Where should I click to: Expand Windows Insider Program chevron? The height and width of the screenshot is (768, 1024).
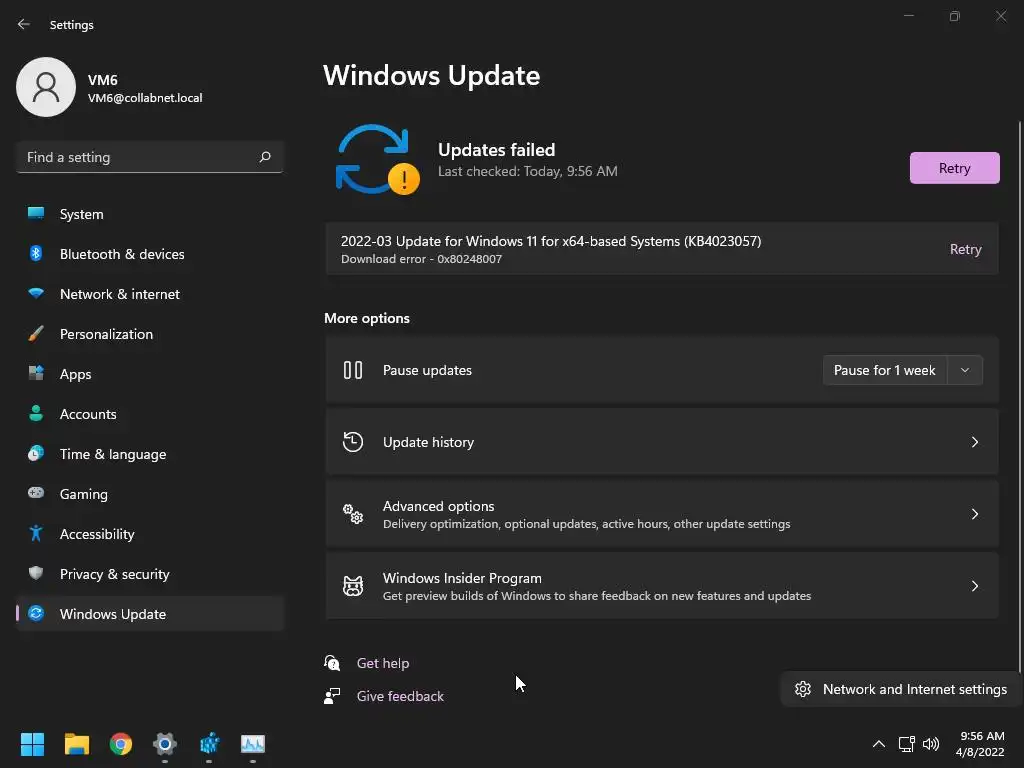[x=974, y=586]
